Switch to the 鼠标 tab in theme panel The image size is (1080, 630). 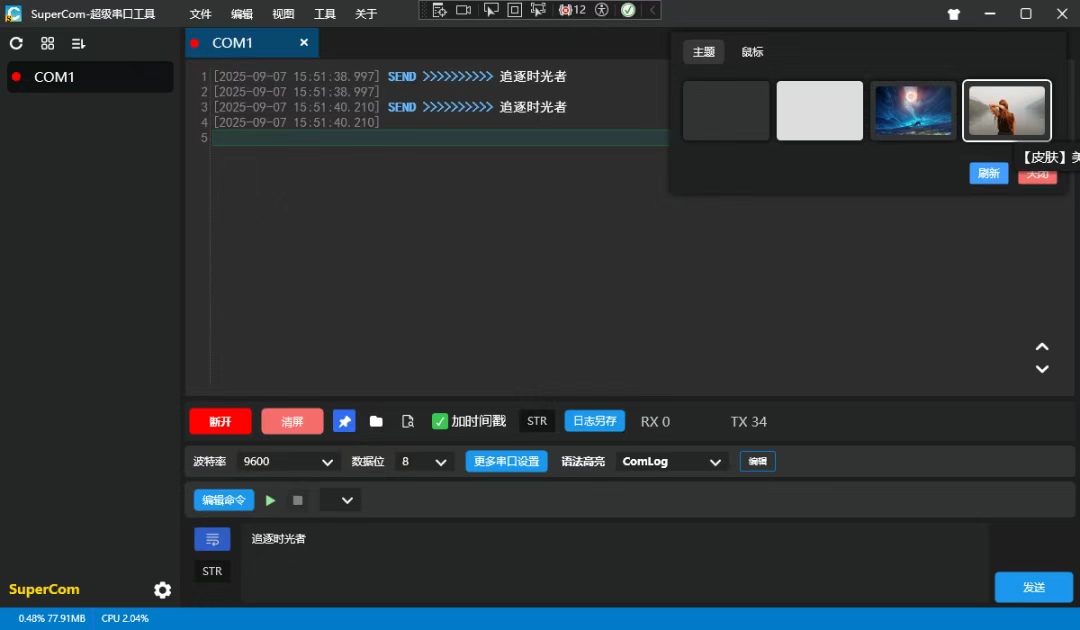click(752, 52)
